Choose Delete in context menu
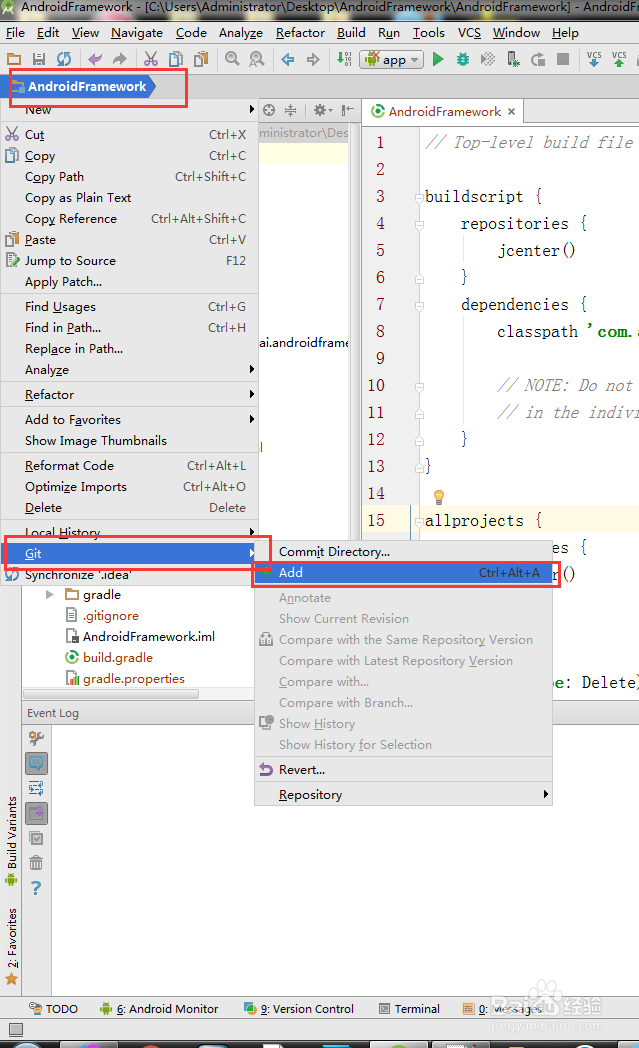639x1048 pixels. click(x=129, y=508)
